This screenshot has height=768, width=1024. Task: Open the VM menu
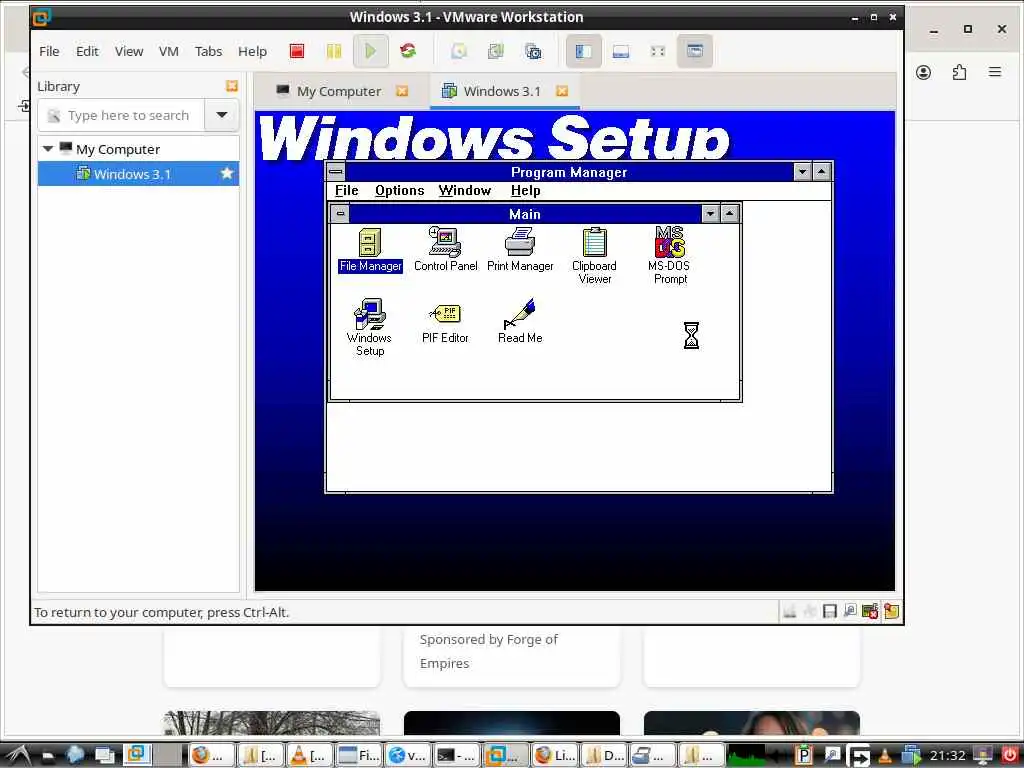pos(168,51)
